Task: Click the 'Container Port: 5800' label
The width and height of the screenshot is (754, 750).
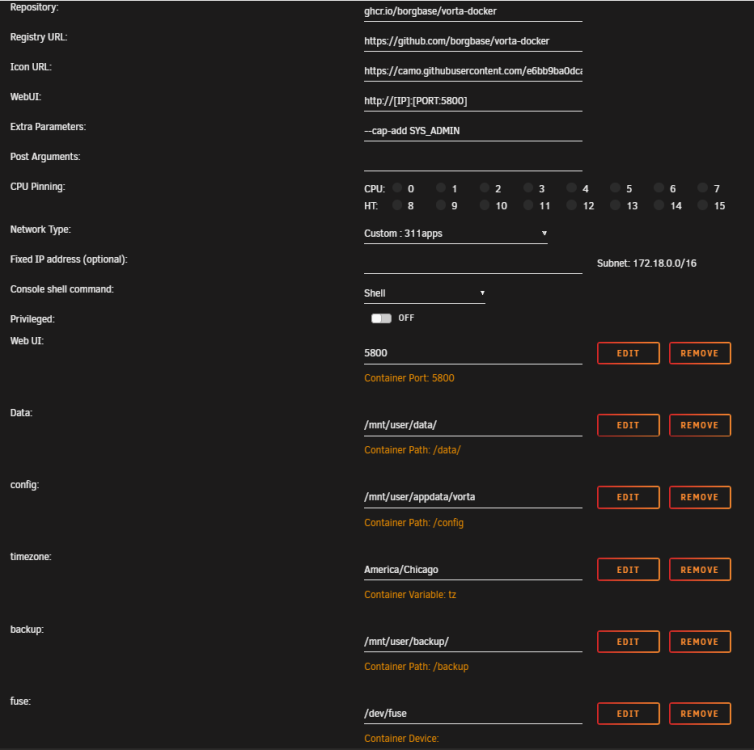Action: pyautogui.click(x=409, y=378)
